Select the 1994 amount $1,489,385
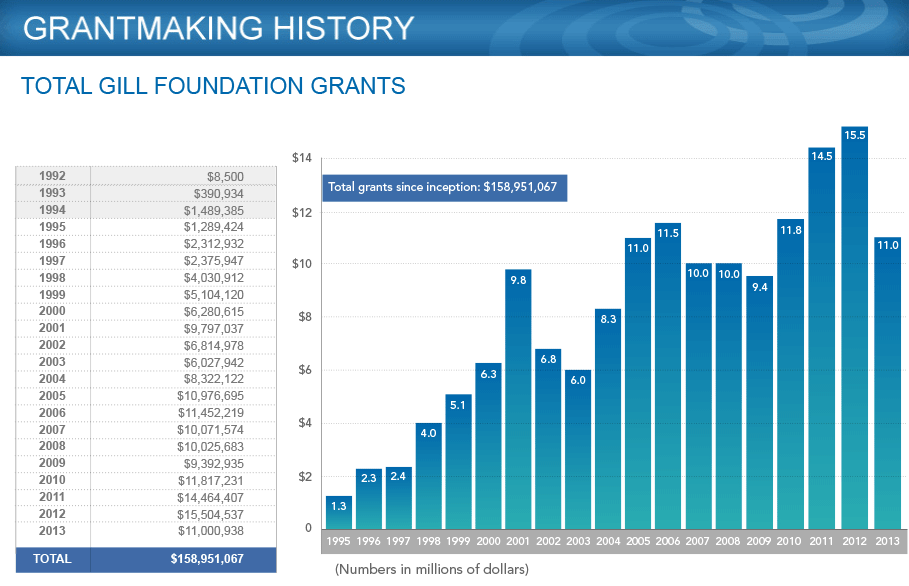The height and width of the screenshot is (586, 909). (213, 210)
